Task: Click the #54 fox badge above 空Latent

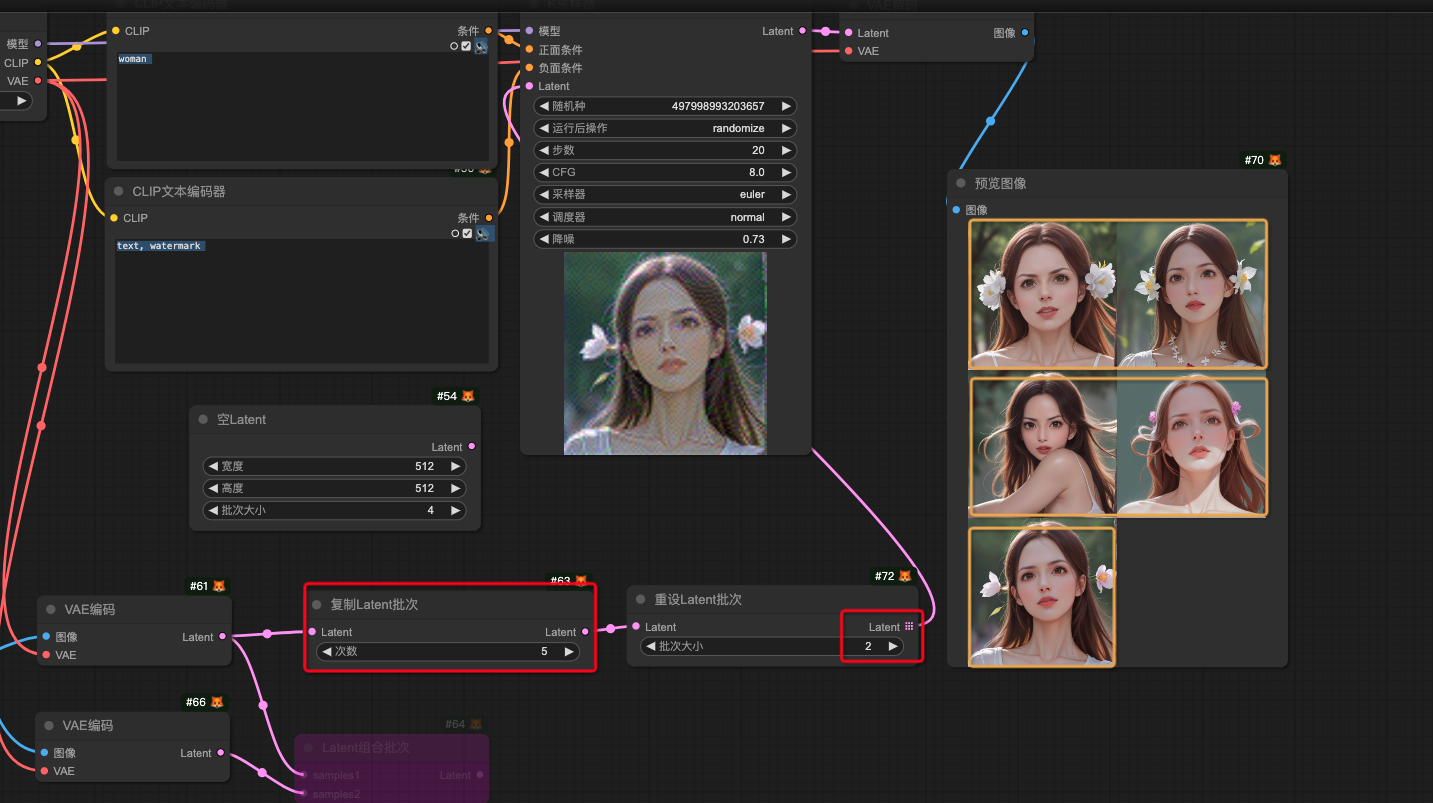Action: 456,396
